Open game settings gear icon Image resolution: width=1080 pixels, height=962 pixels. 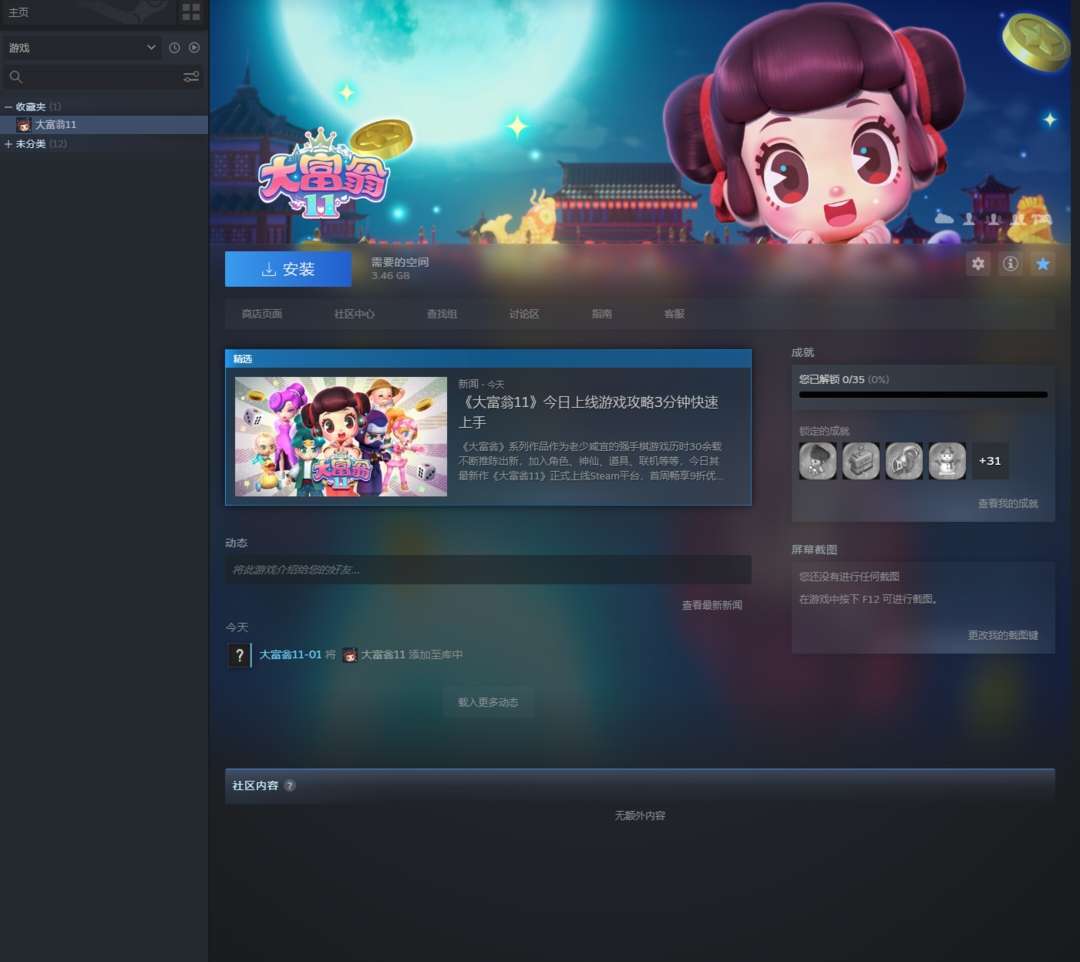[978, 264]
